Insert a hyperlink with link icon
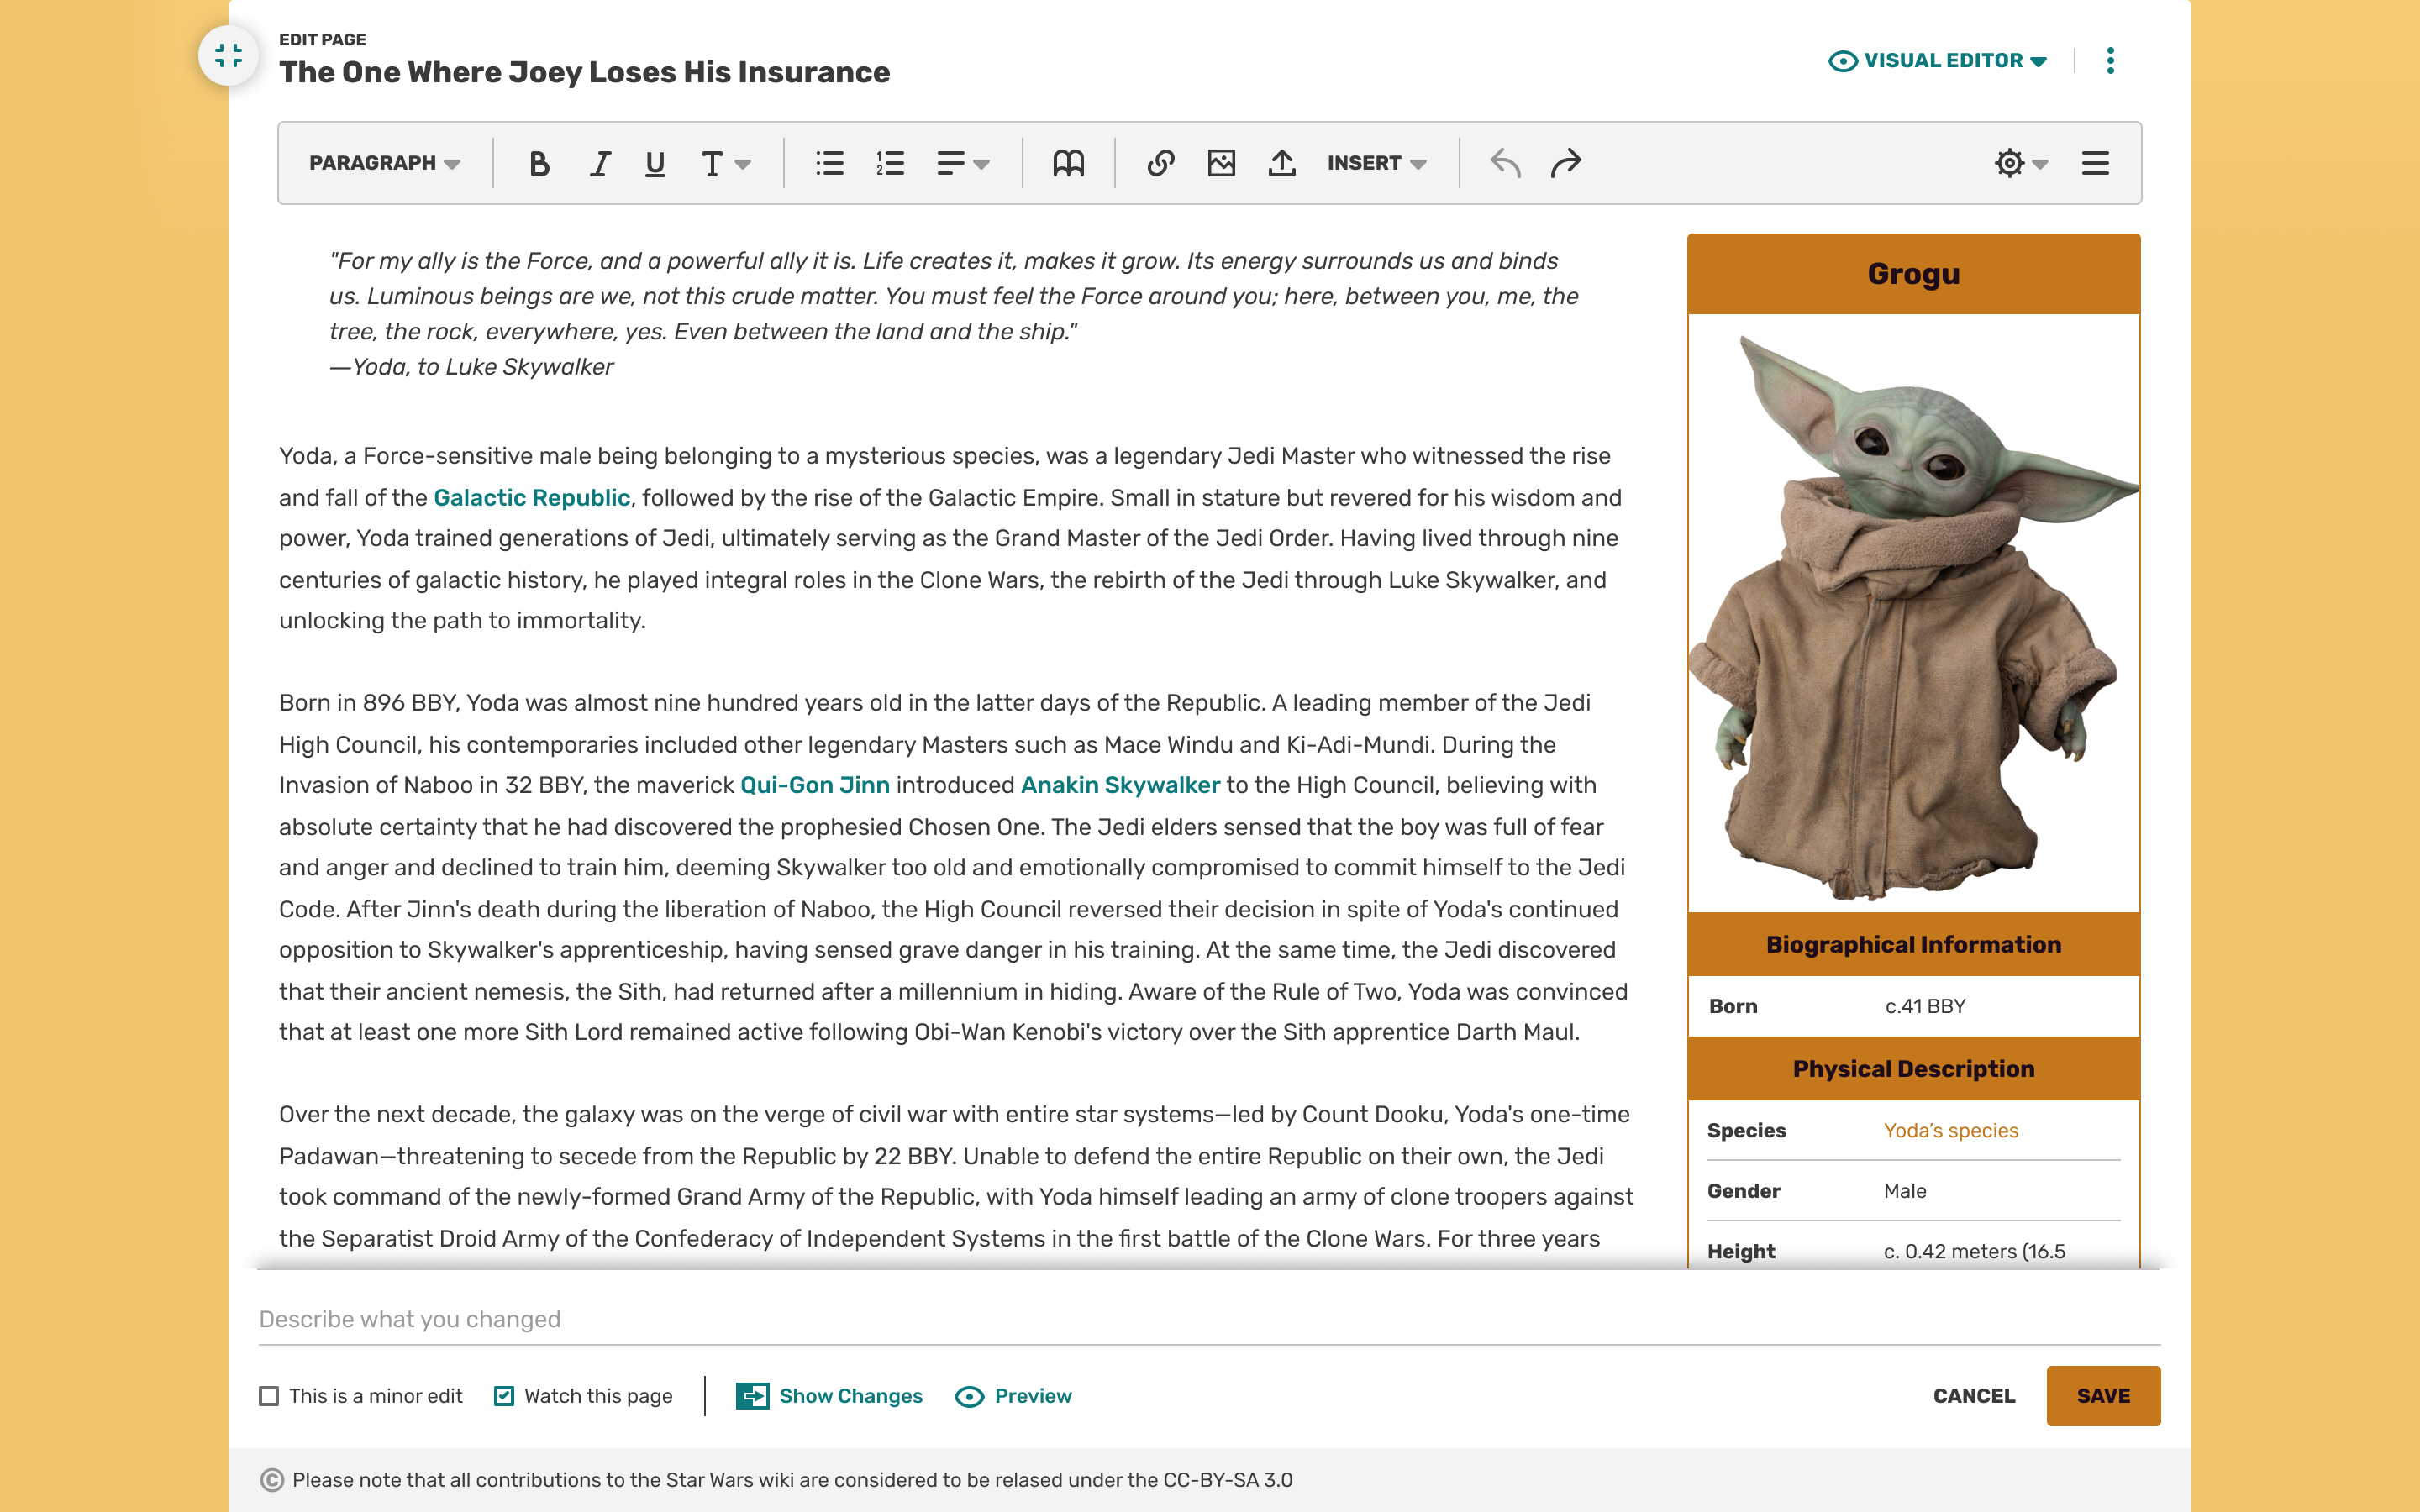 coord(1160,163)
